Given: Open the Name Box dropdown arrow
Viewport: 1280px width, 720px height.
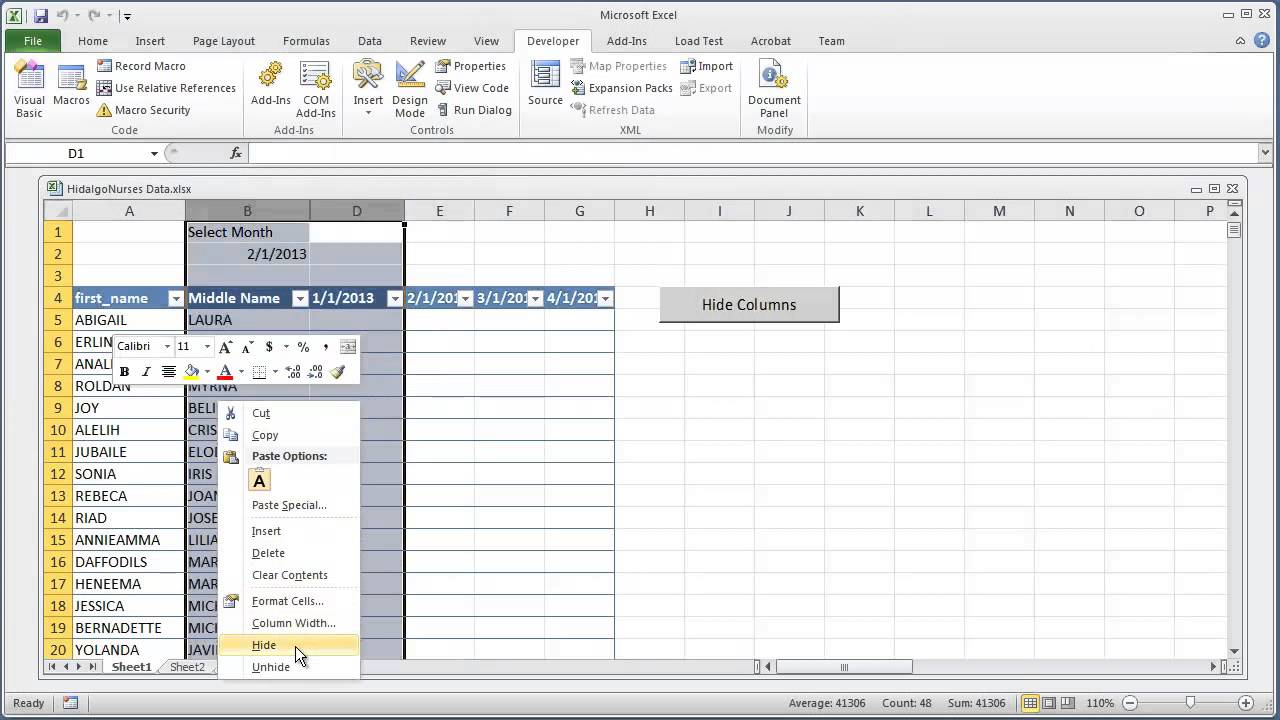Looking at the screenshot, I should click(x=154, y=153).
